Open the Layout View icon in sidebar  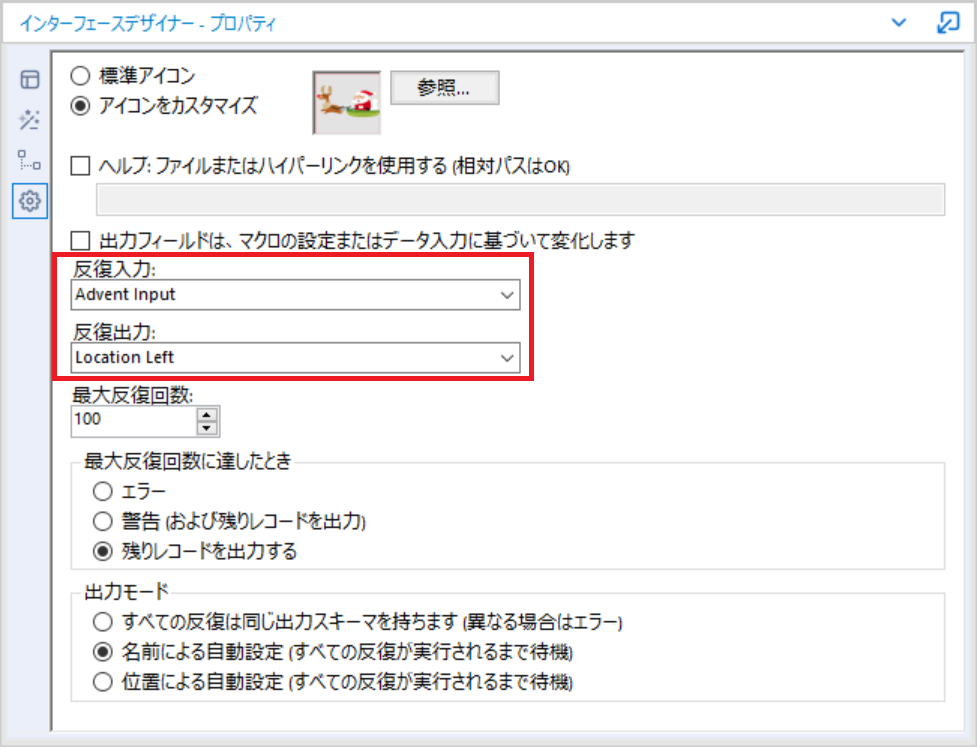click(x=29, y=80)
